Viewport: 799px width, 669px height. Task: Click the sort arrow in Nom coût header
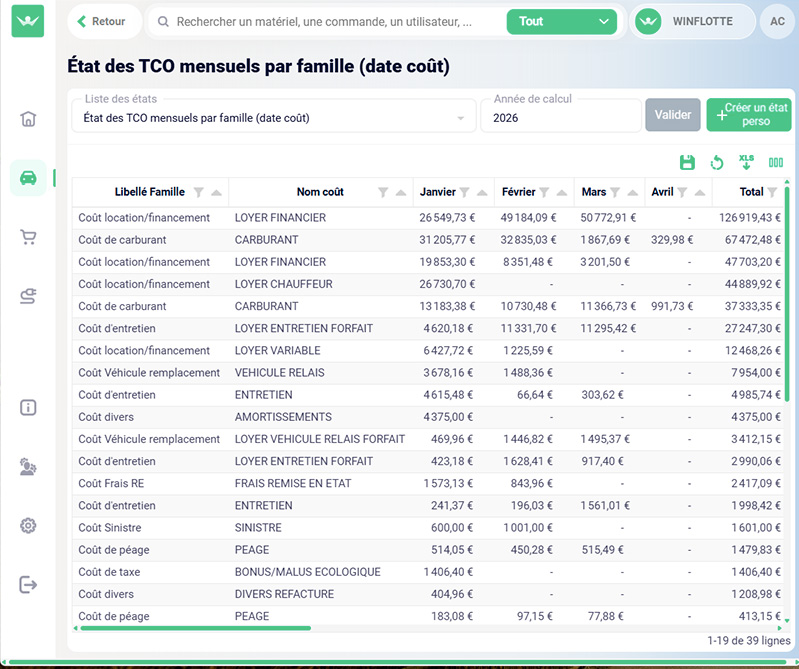coord(401,193)
